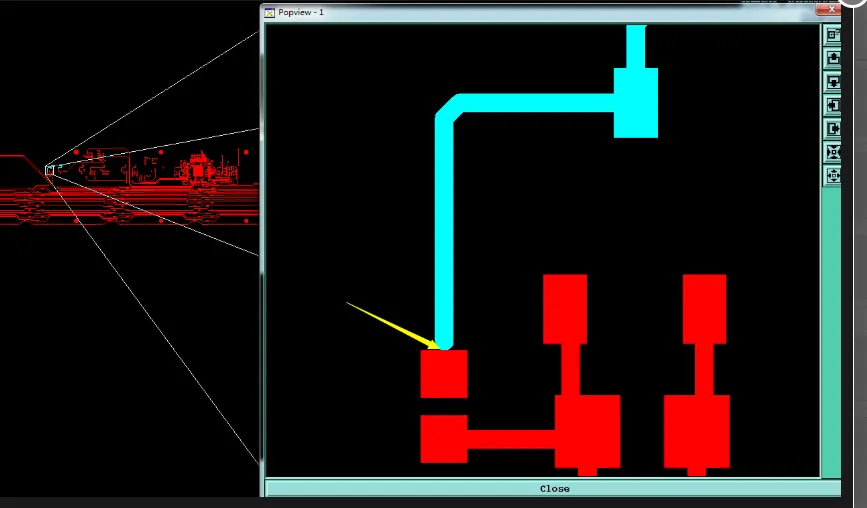Select the tall red pad on the far right

704,309
